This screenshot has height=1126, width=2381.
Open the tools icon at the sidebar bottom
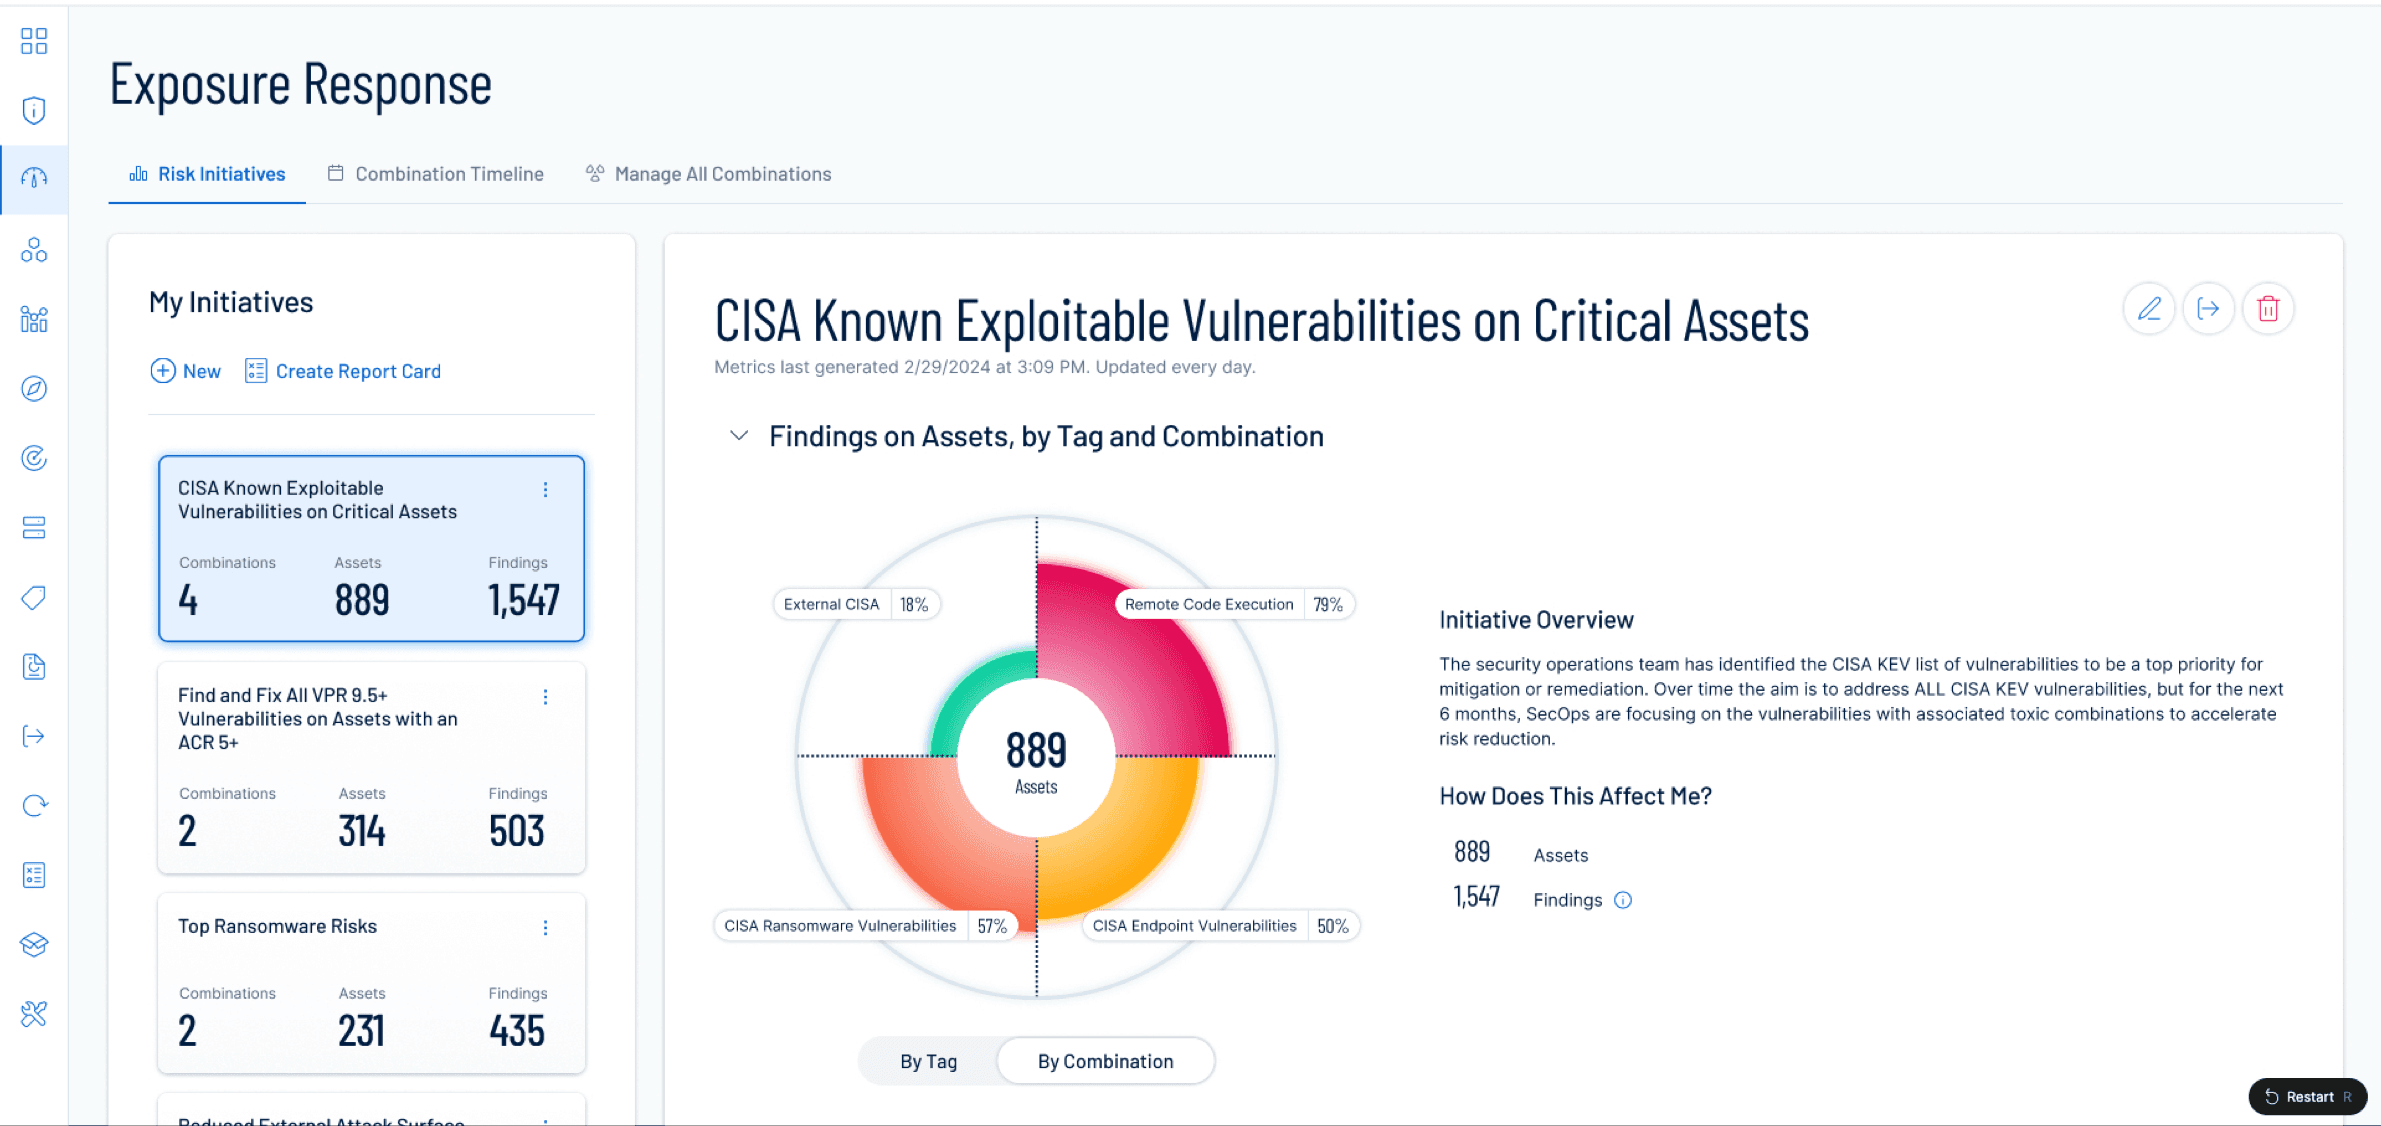[33, 1013]
